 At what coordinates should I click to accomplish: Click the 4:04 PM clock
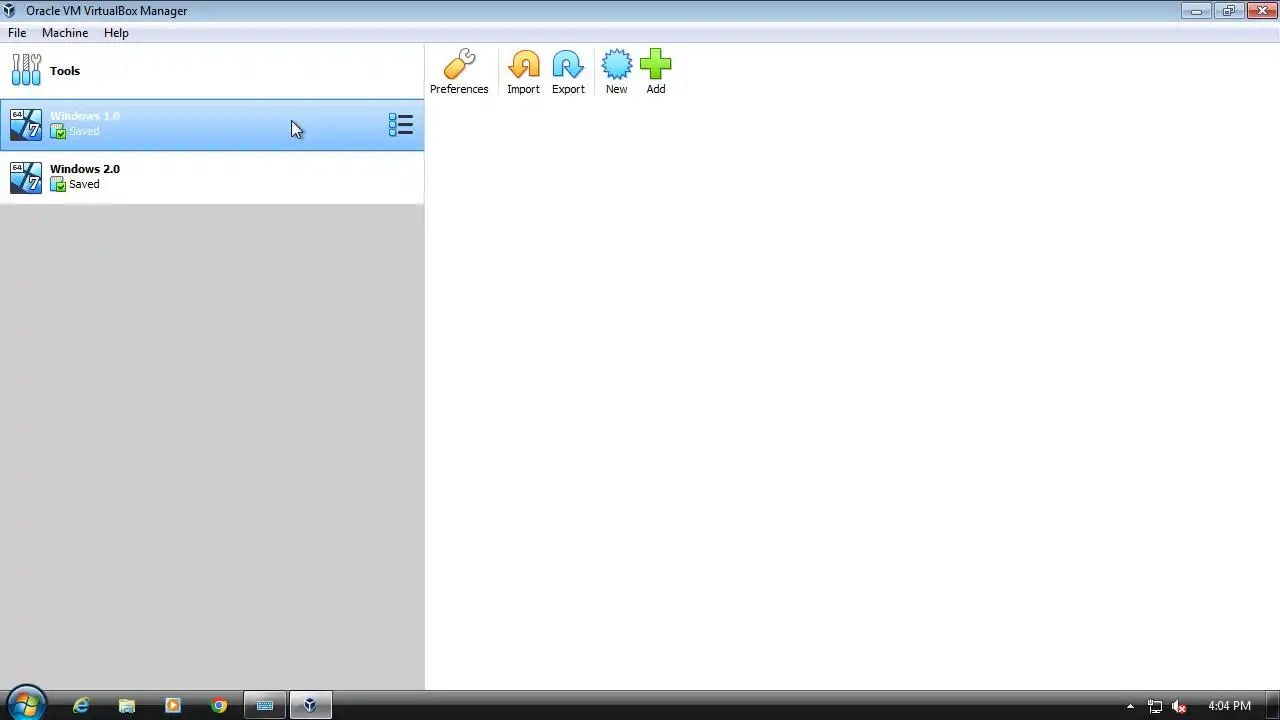click(x=1229, y=706)
